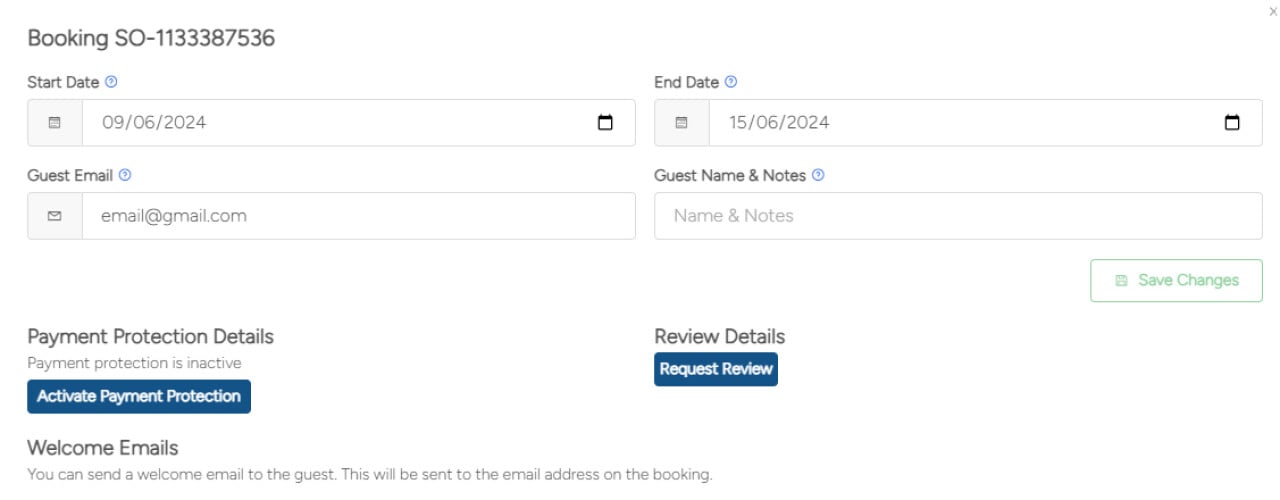The height and width of the screenshot is (500, 1280).
Task: Open the End Date calendar picker
Action: (x=1232, y=123)
